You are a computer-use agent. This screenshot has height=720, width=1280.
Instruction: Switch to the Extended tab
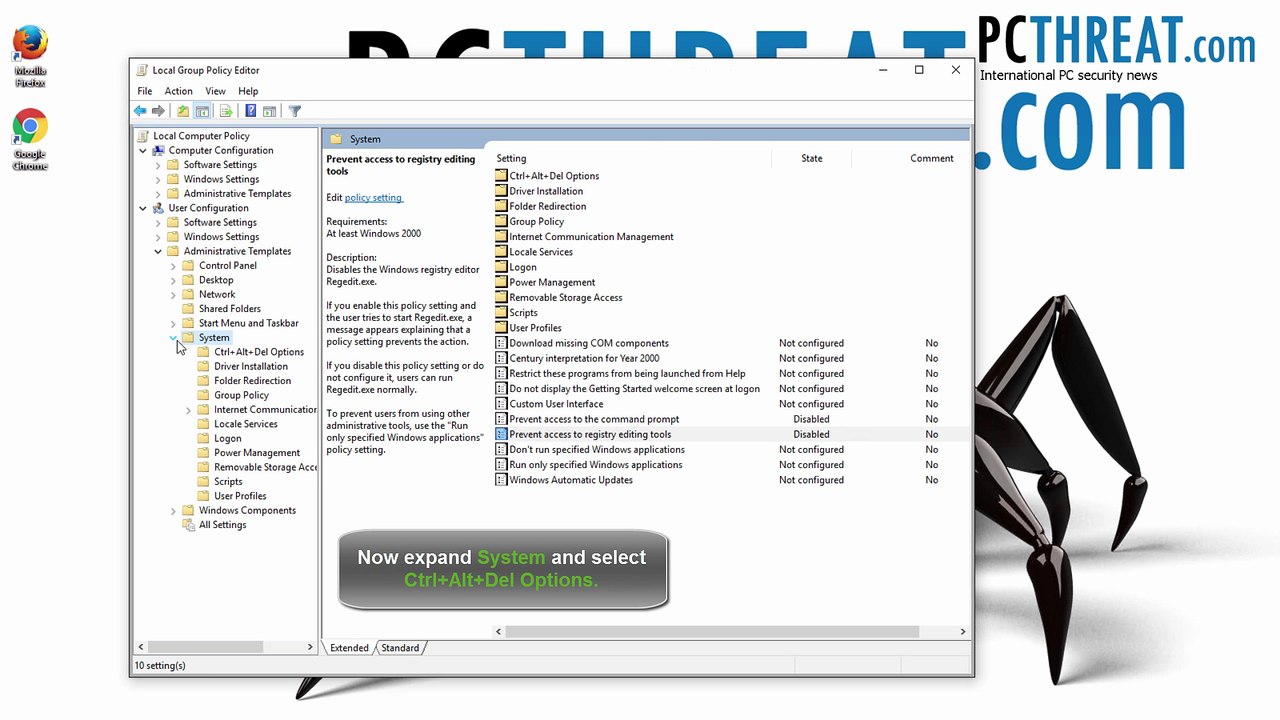[349, 648]
